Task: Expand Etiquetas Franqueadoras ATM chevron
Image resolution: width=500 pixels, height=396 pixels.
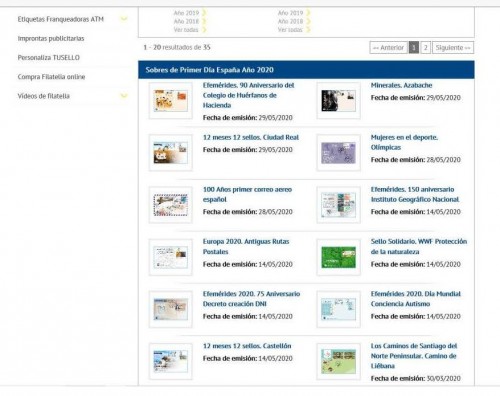Action: click(124, 19)
